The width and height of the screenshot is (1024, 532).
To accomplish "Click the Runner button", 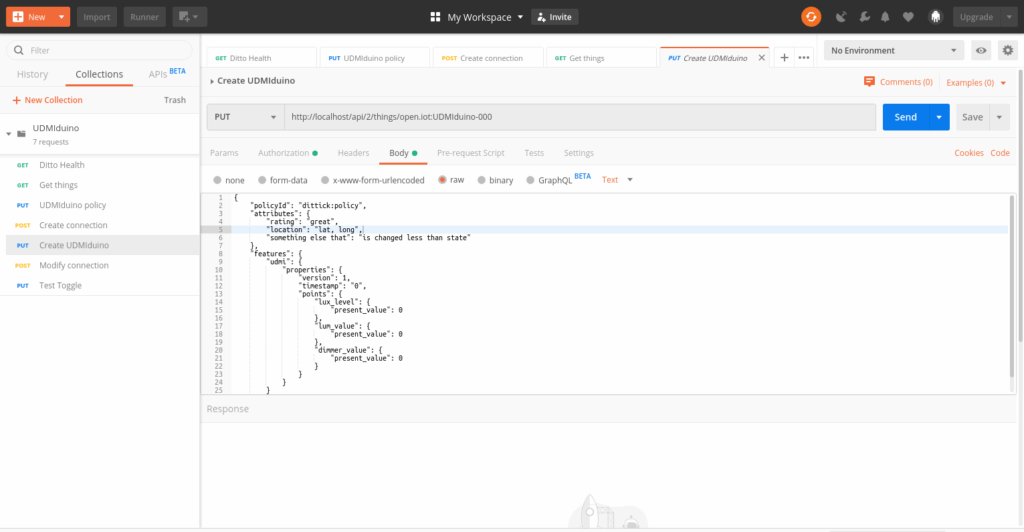I will coord(144,17).
